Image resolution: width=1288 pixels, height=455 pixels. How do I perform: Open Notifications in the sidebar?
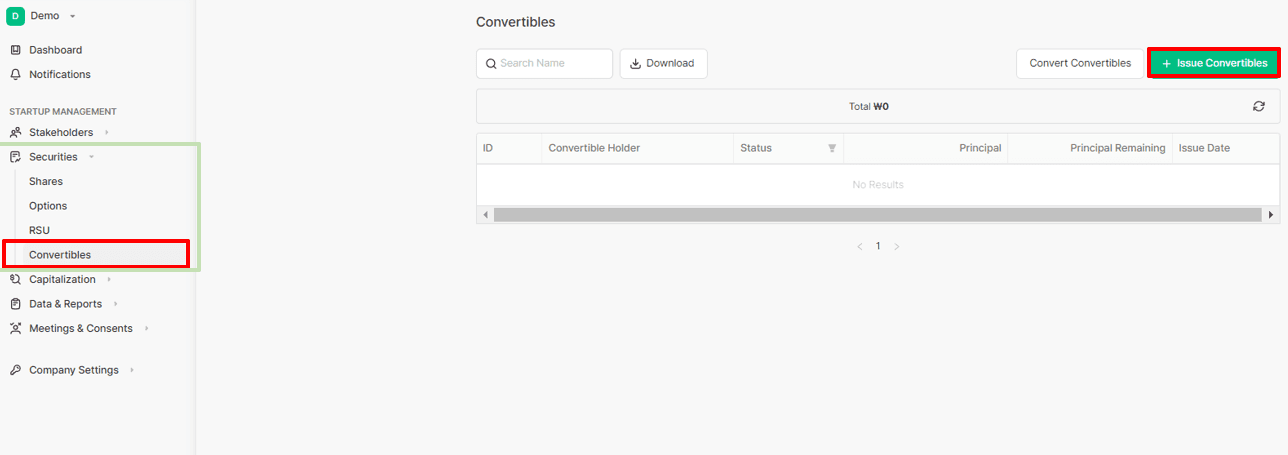59,74
